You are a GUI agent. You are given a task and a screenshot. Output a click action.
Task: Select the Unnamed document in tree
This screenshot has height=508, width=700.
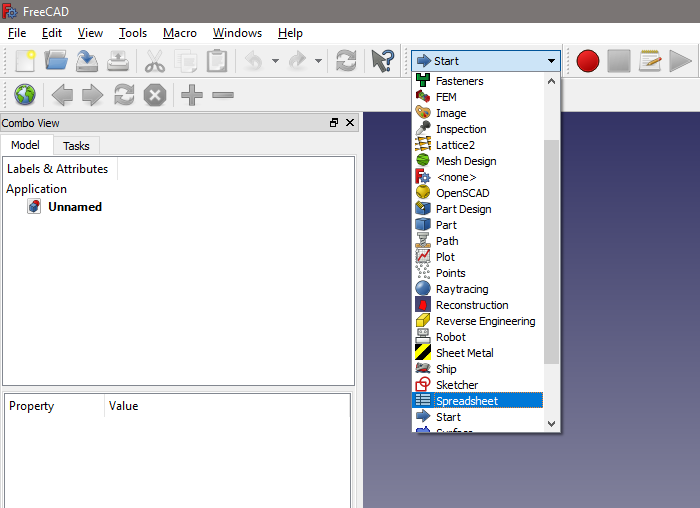coord(74,207)
